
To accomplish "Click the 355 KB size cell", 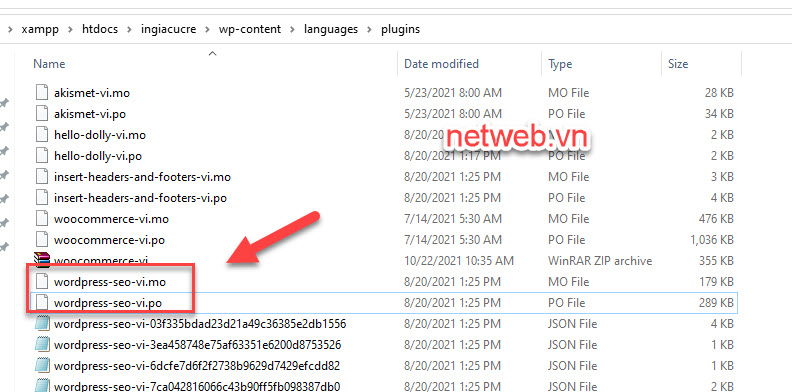I will pyautogui.click(x=717, y=261).
